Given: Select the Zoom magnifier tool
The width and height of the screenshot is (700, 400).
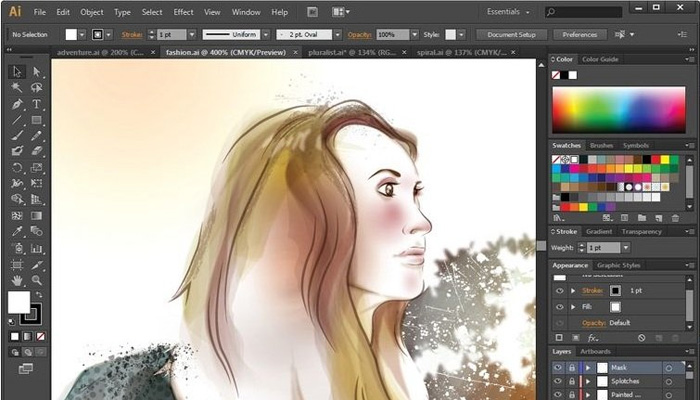Looking at the screenshot, I should pyautogui.click(x=37, y=281).
